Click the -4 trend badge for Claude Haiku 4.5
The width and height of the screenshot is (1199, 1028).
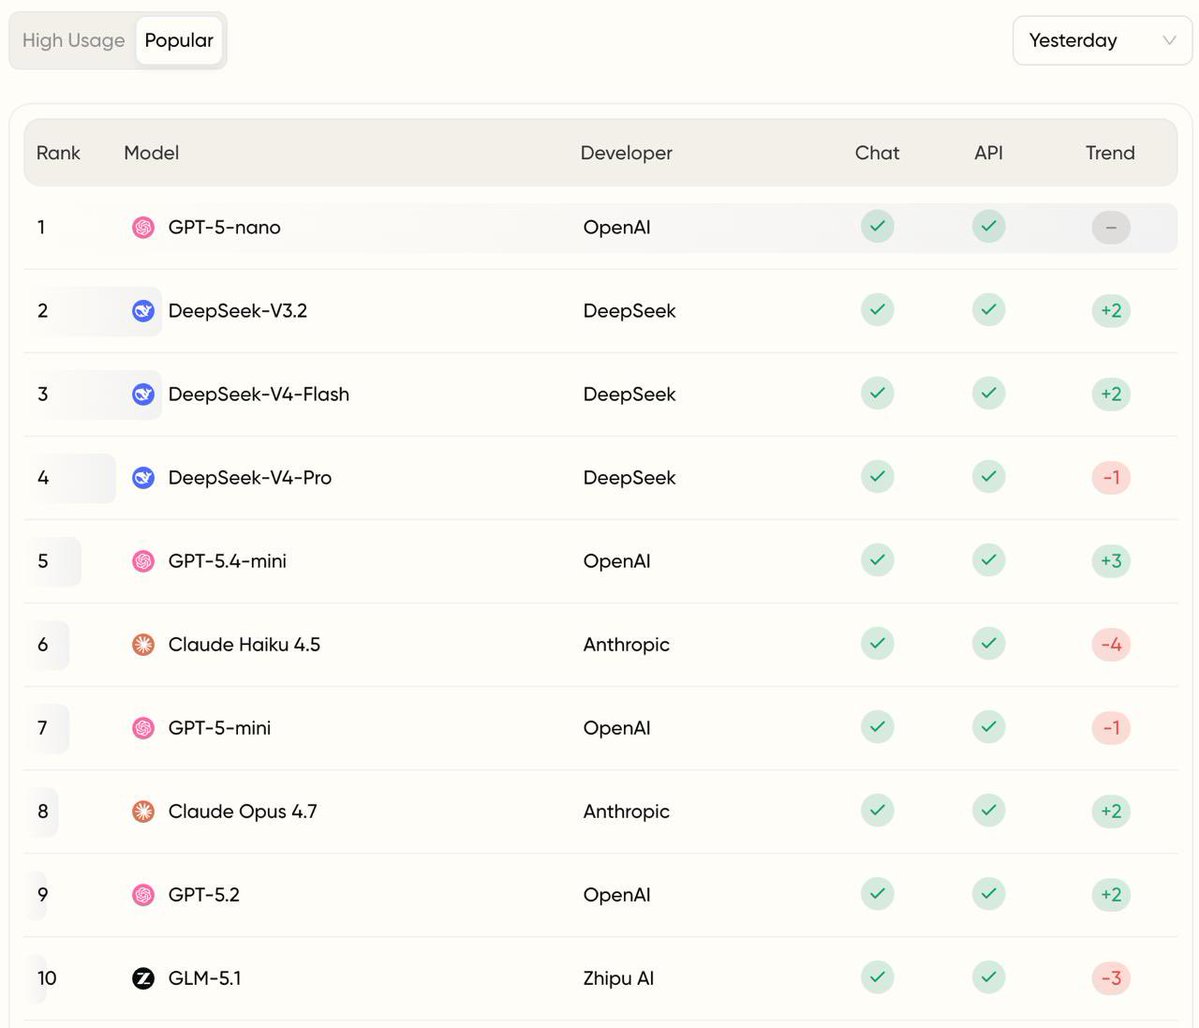coord(1111,644)
